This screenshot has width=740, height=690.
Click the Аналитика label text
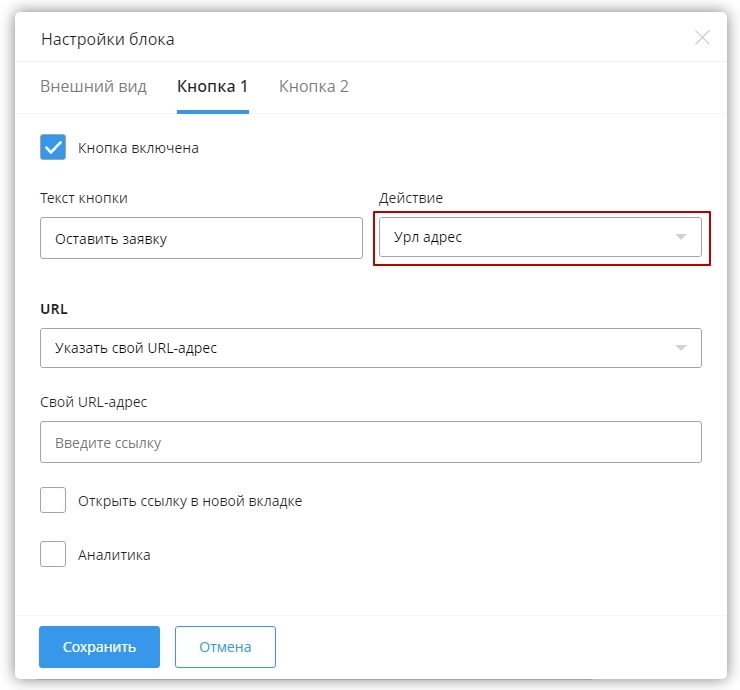click(x=114, y=554)
